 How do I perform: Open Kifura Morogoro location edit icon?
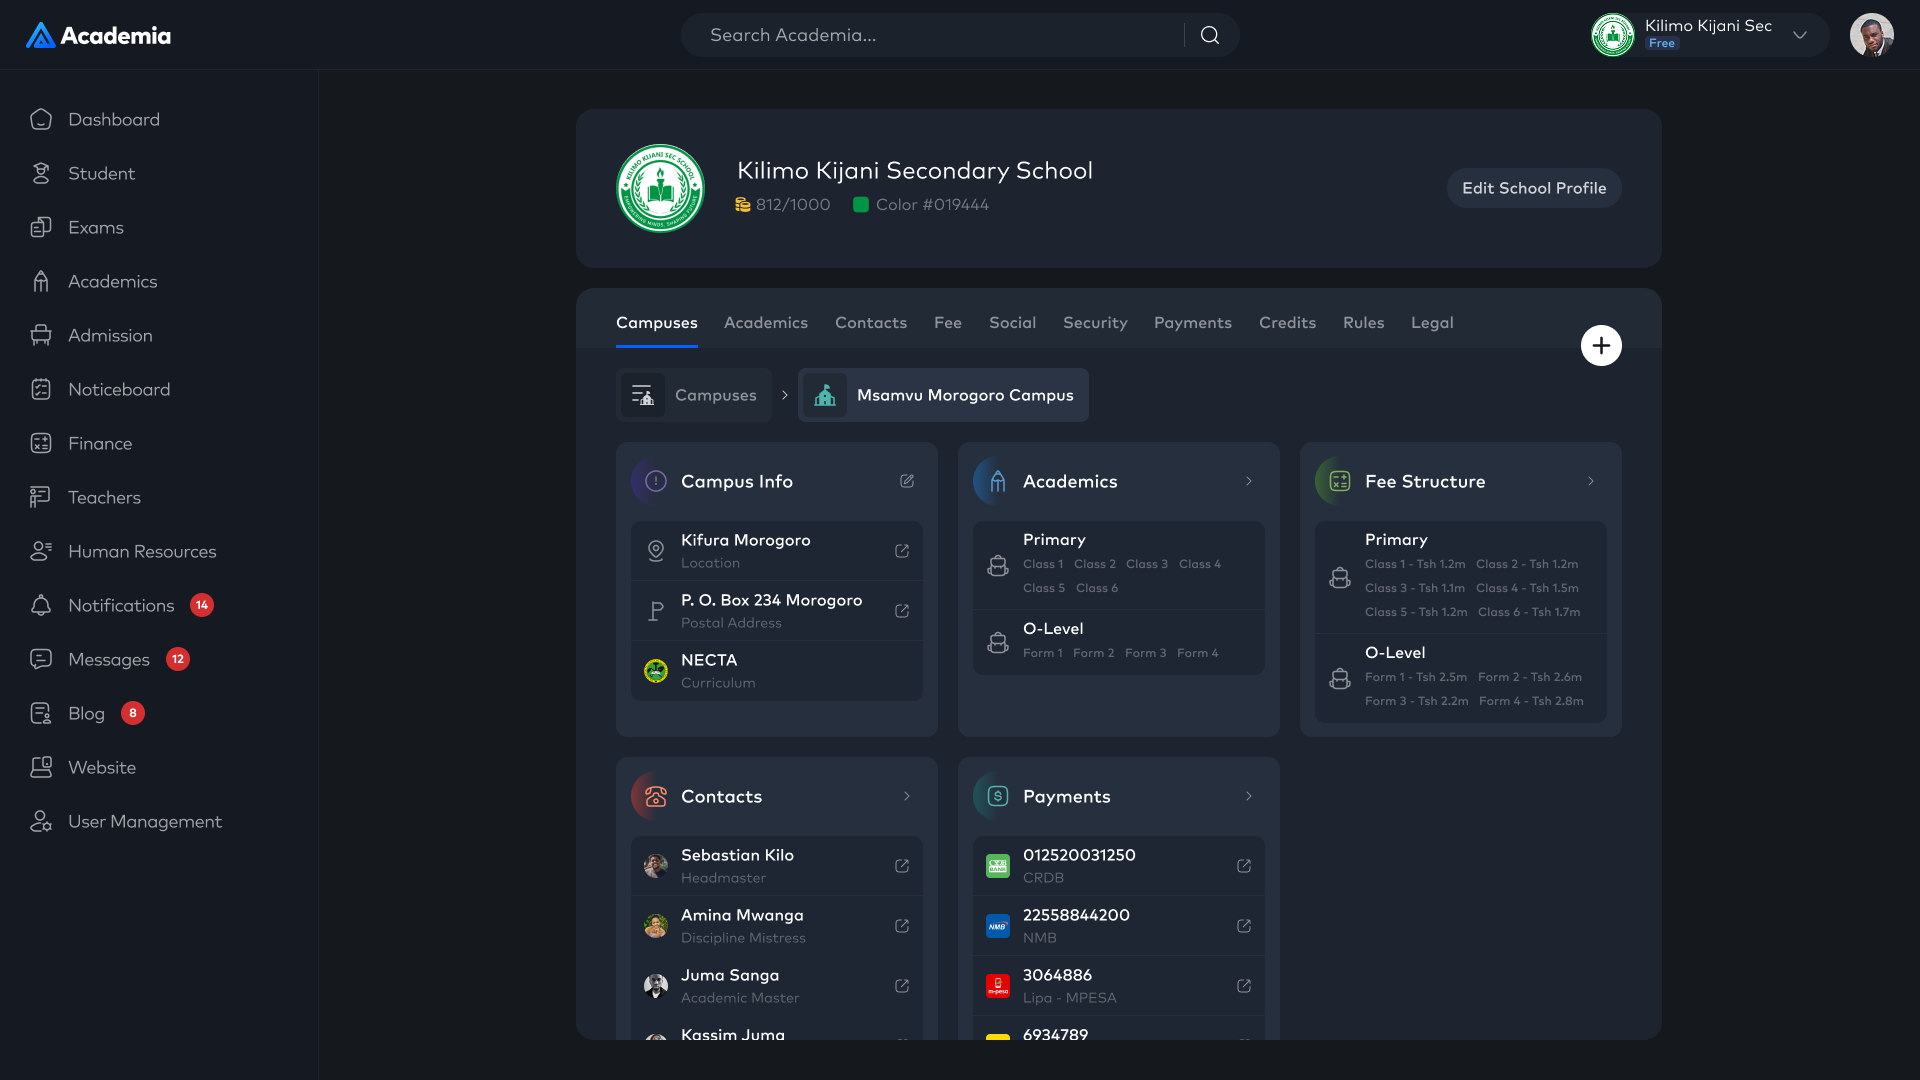point(902,551)
